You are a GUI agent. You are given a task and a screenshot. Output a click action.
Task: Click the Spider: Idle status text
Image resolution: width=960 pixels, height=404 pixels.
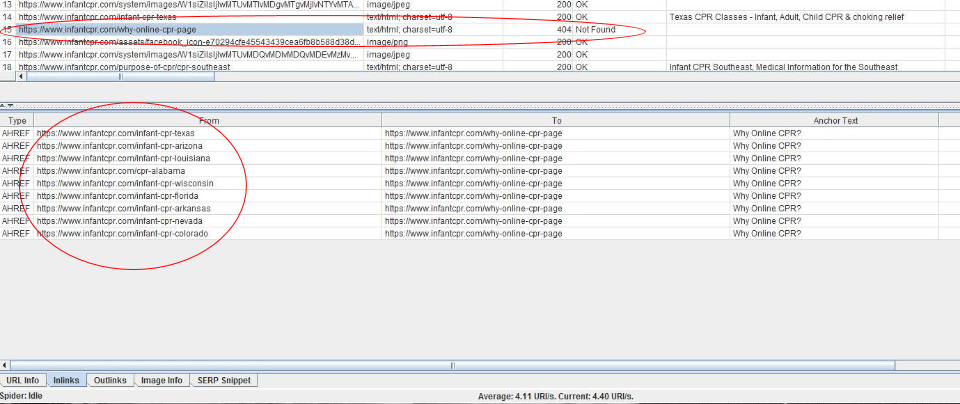tap(21, 396)
